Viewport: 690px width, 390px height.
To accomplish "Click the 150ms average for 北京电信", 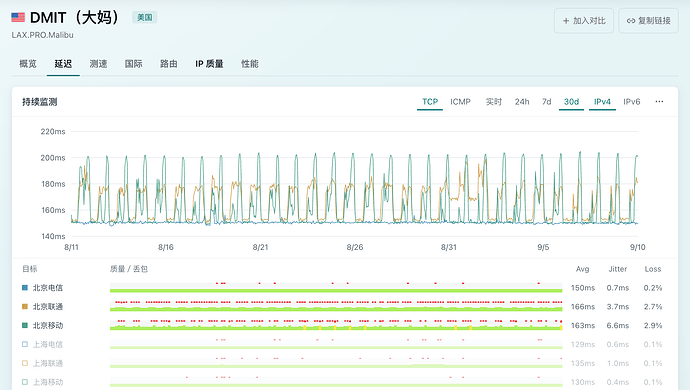I will pos(583,288).
